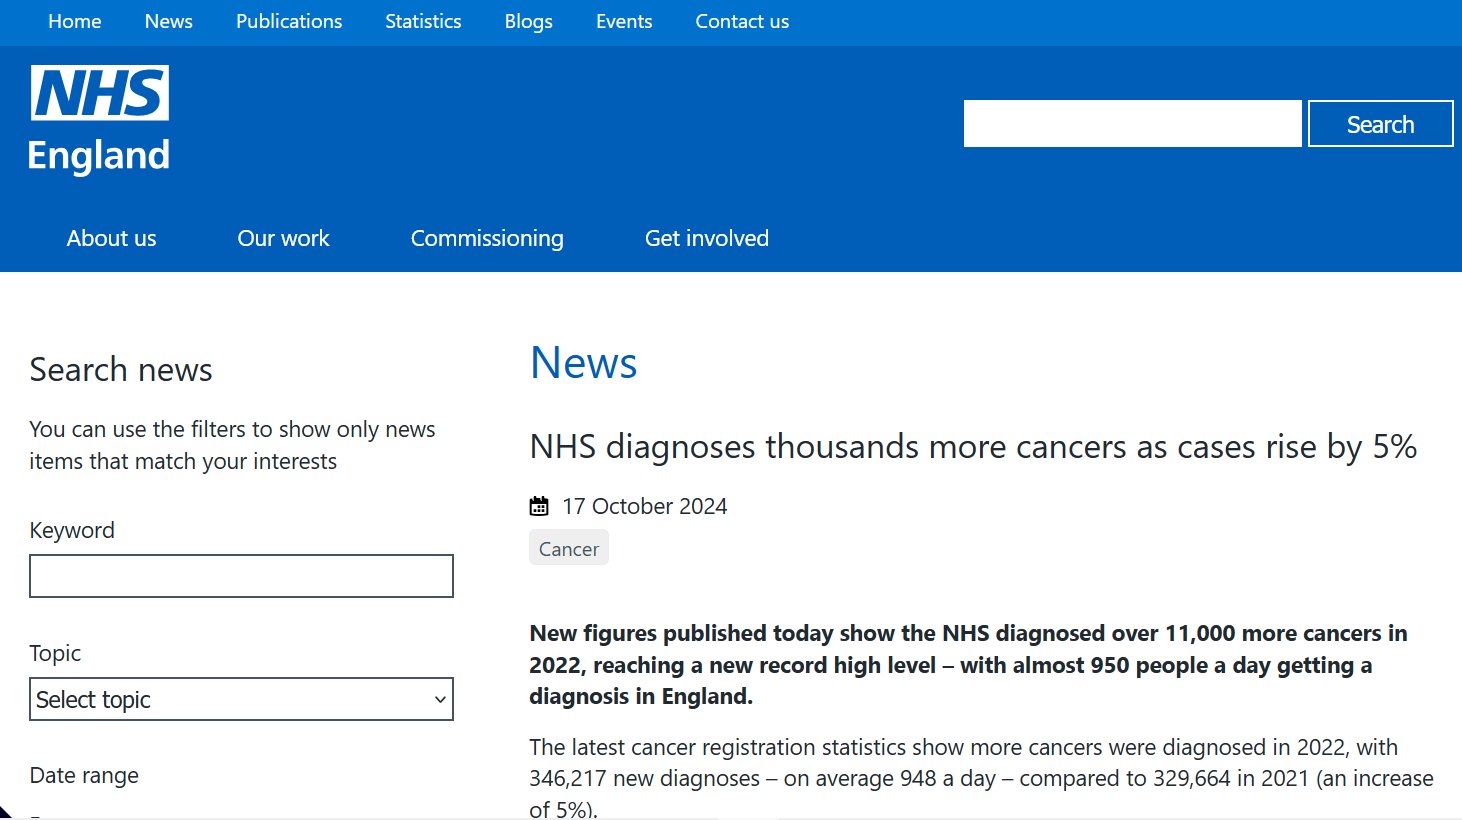Select Contact us in the top bar
This screenshot has width=1462, height=820.
point(742,21)
